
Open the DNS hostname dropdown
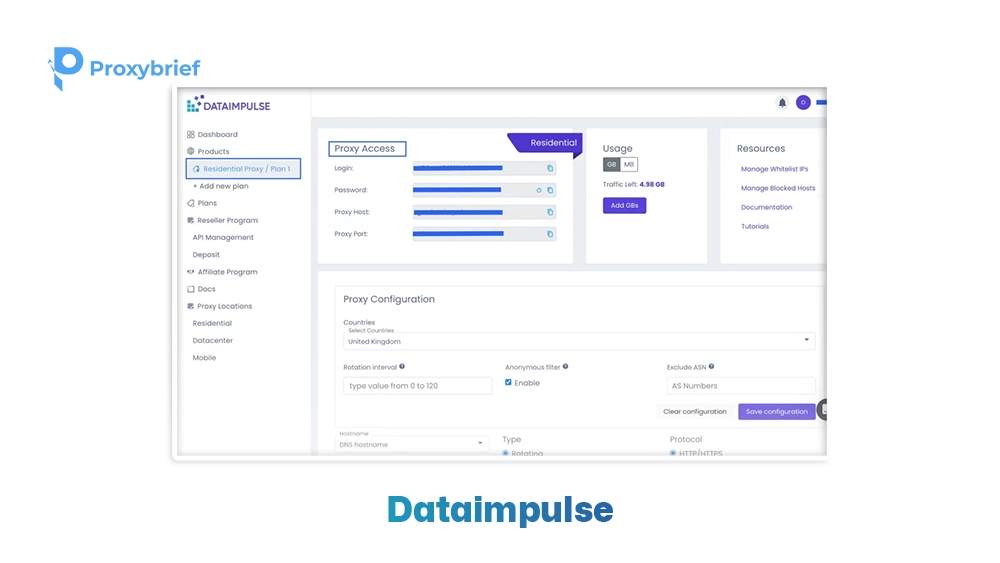pos(411,444)
